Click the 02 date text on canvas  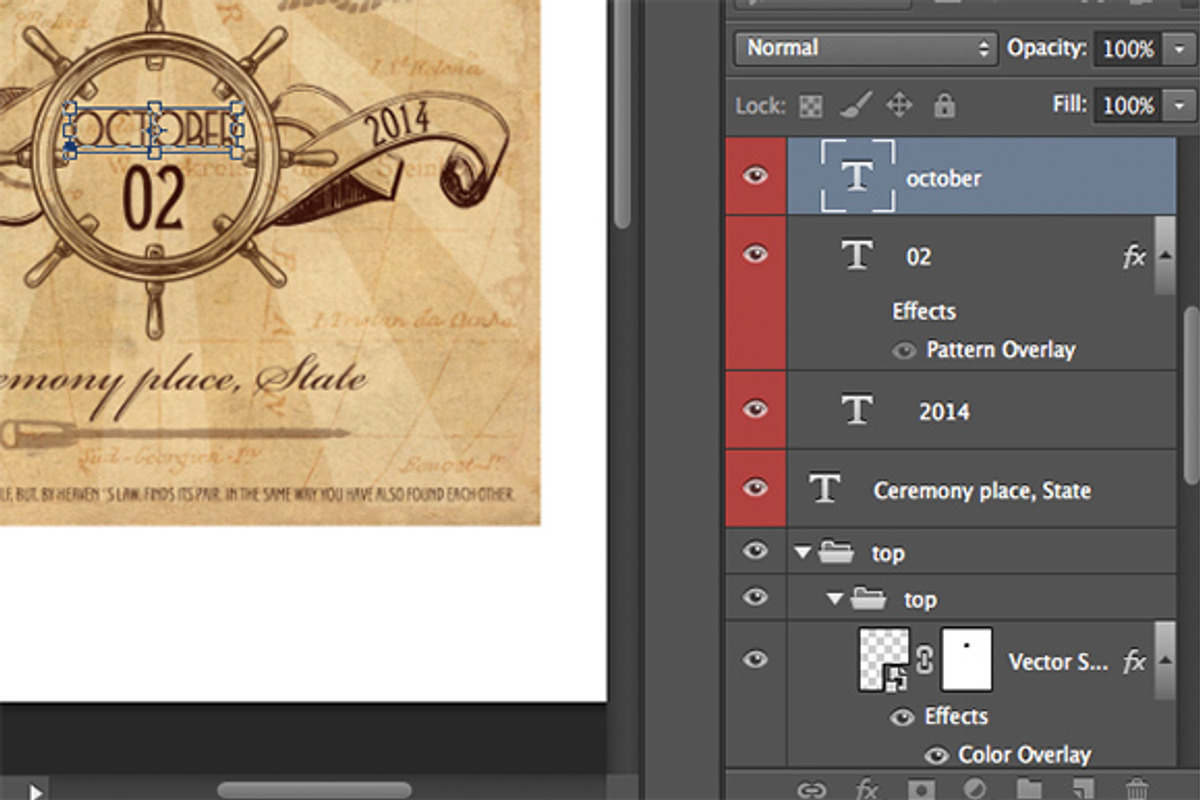pos(155,197)
